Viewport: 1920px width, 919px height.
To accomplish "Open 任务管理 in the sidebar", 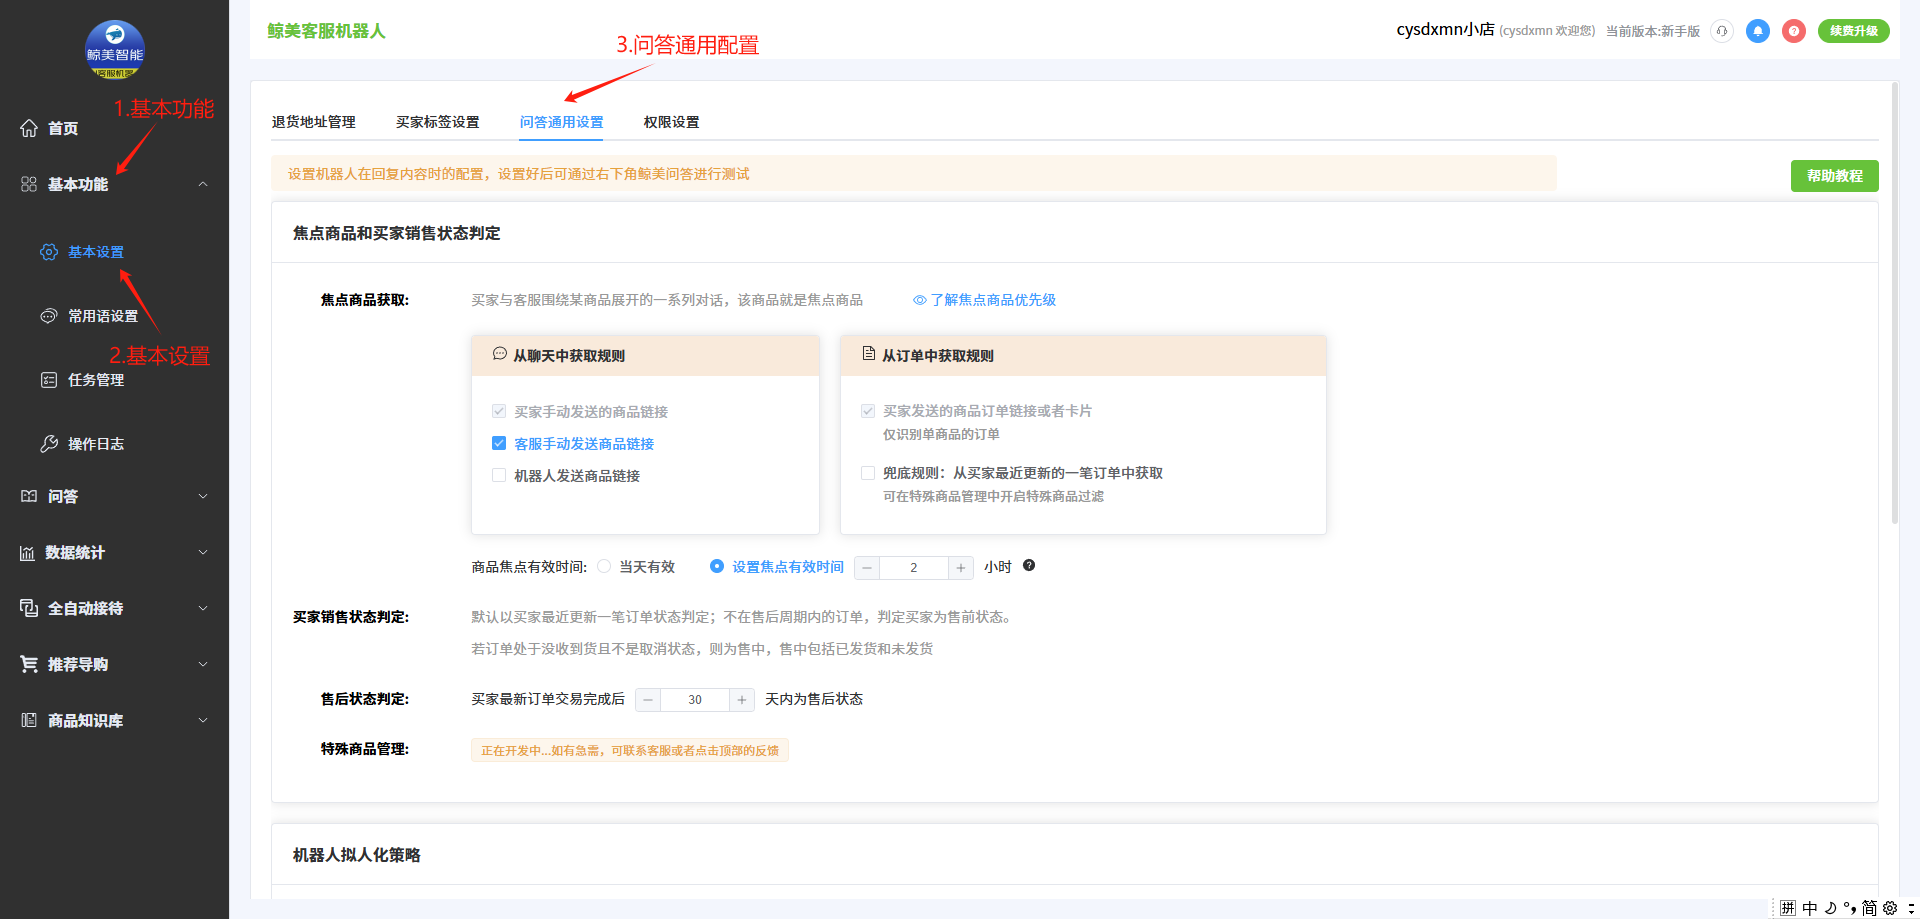I will click(95, 380).
